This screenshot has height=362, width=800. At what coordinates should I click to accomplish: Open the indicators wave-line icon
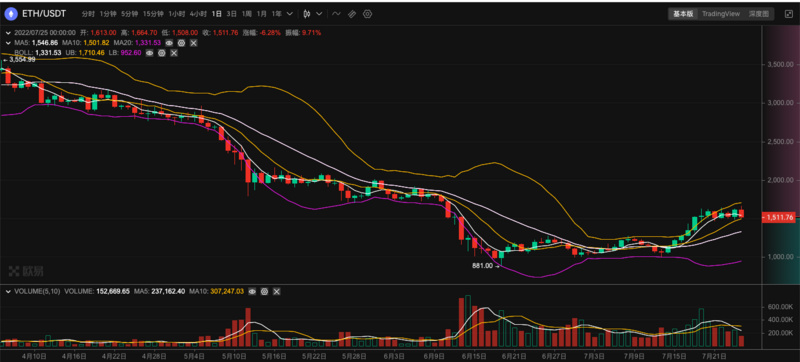pos(336,14)
